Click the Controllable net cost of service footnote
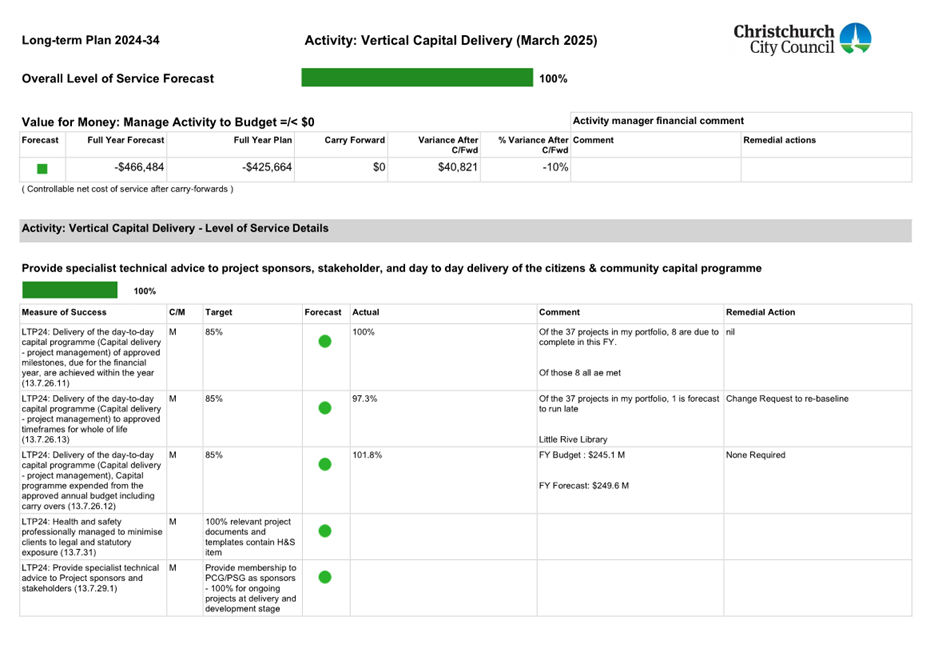 pyautogui.click(x=127, y=189)
